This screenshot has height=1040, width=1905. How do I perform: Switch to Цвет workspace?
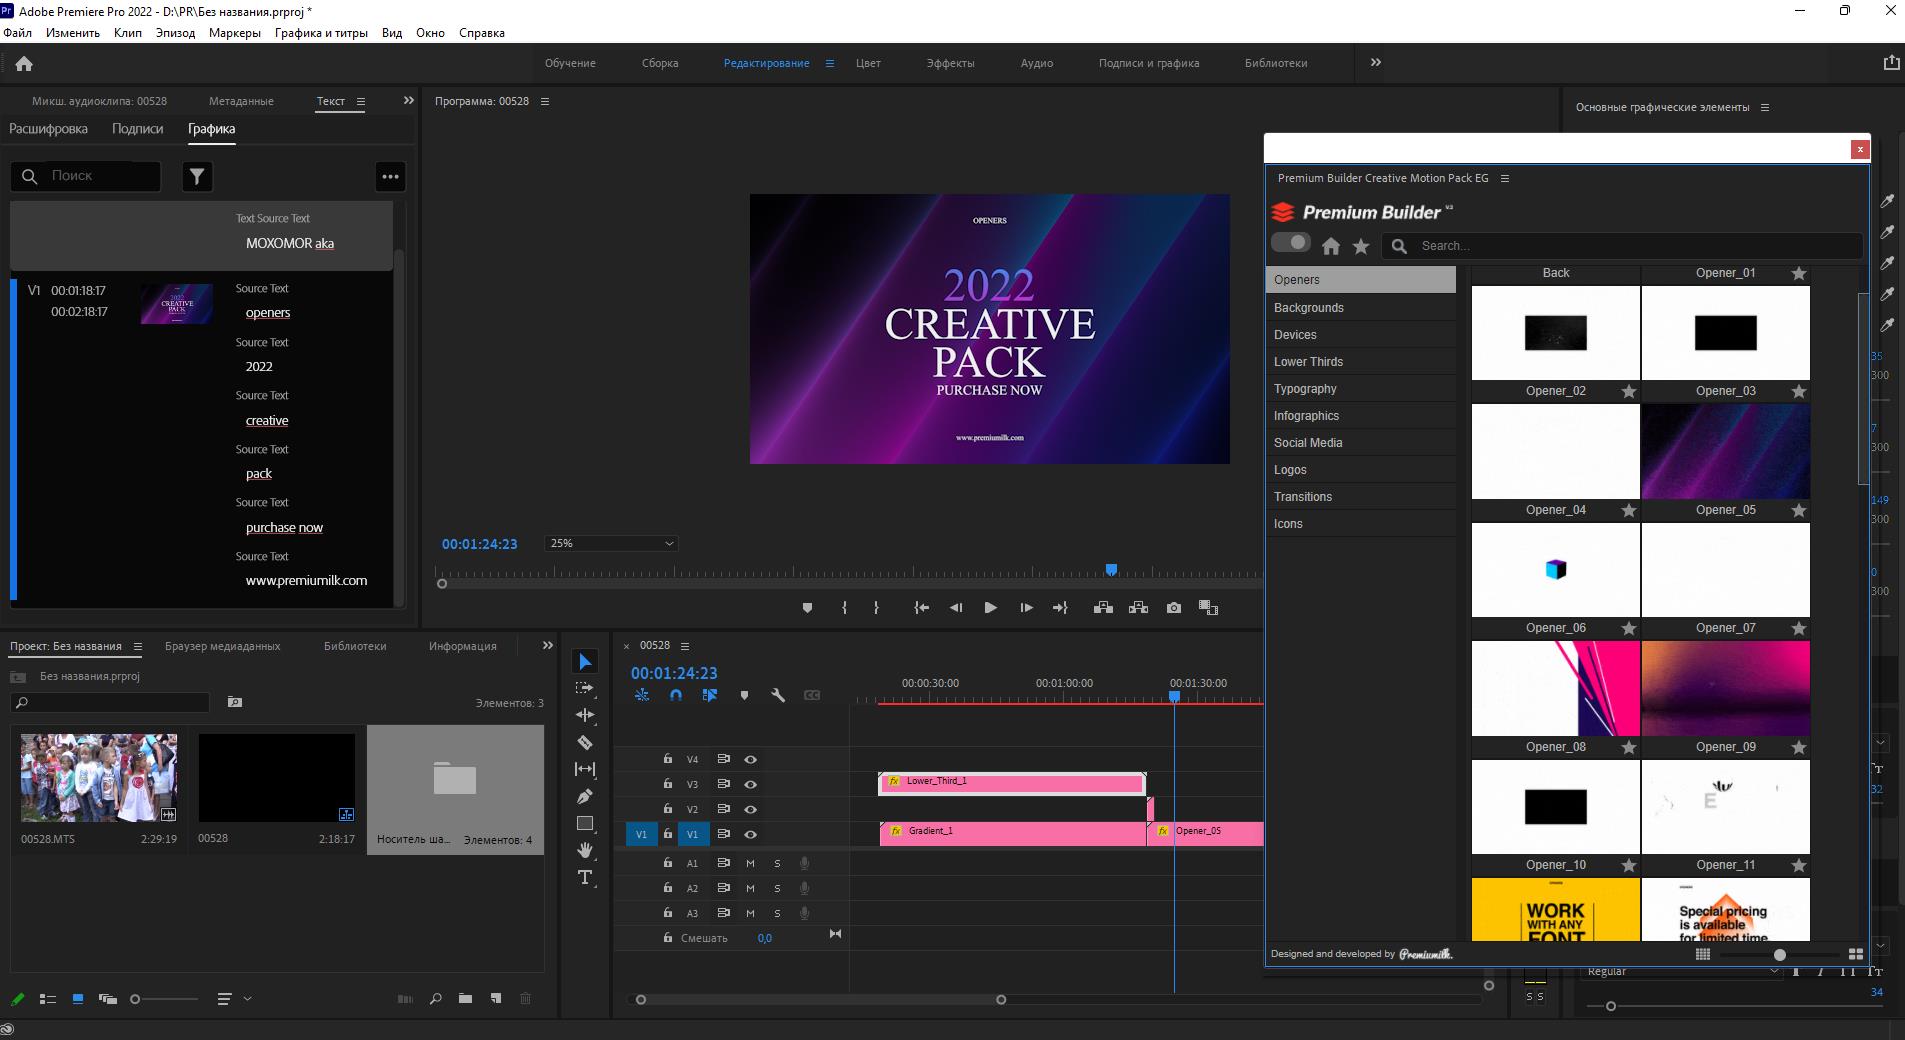point(868,63)
